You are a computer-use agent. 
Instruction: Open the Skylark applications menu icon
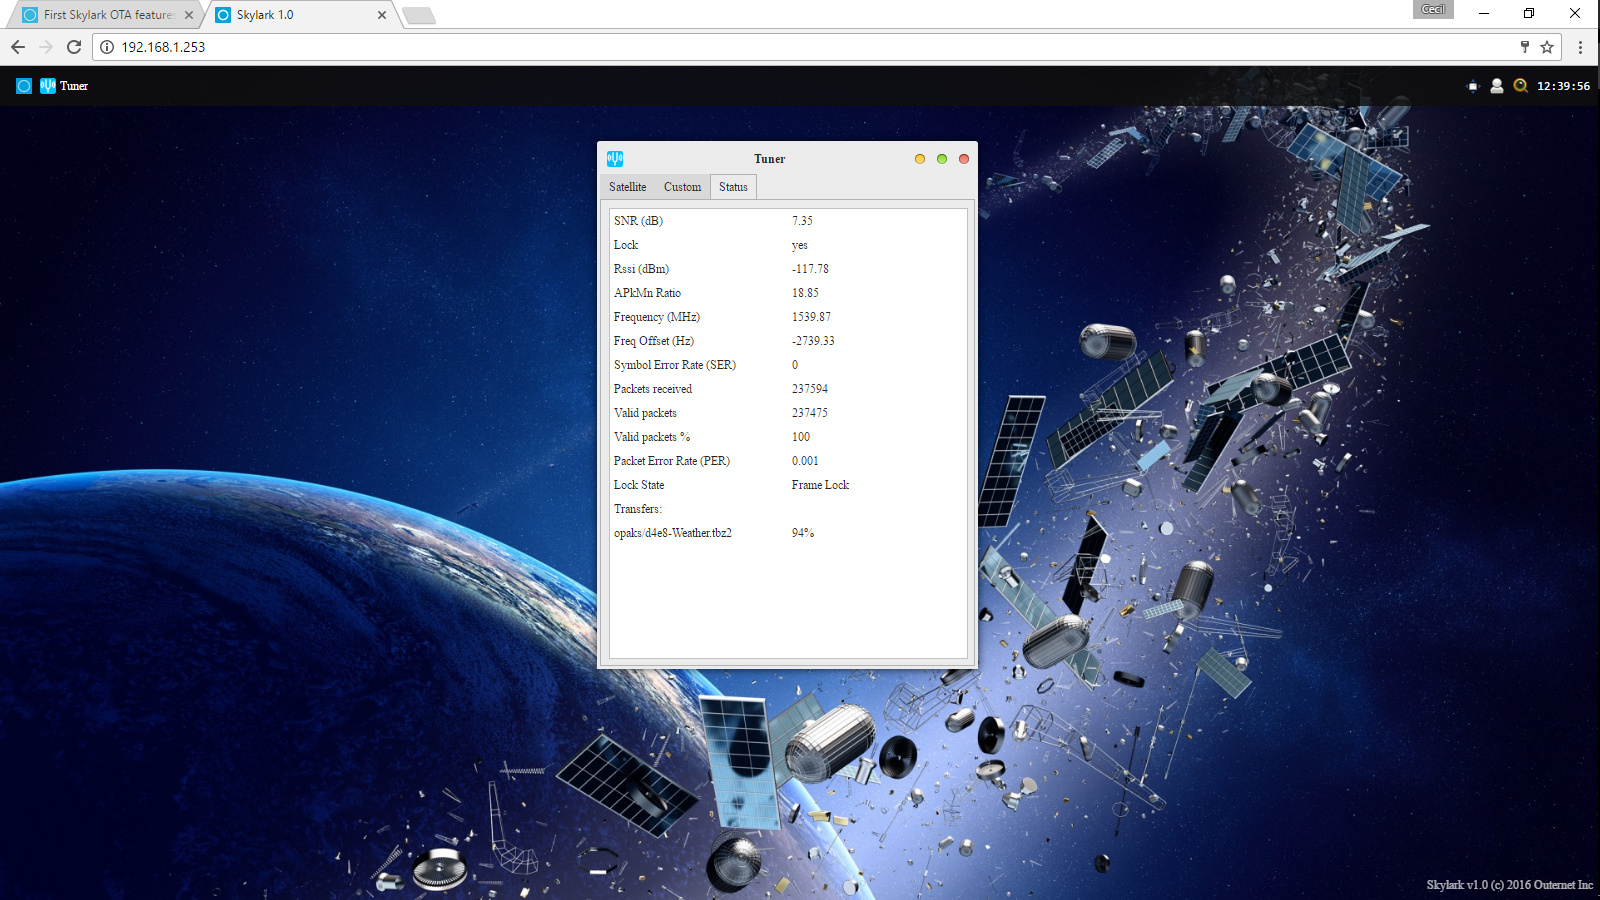[x=24, y=86]
